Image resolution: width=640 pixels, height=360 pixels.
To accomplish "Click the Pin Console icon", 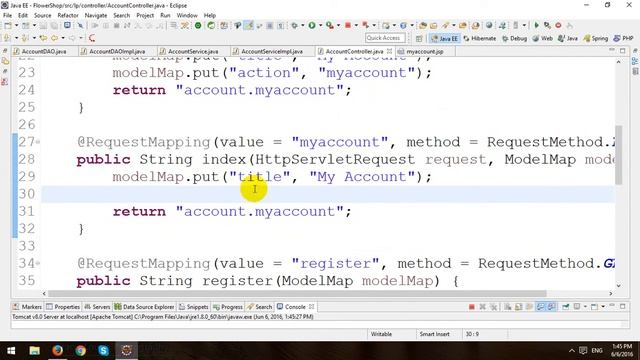I will [x=565, y=307].
